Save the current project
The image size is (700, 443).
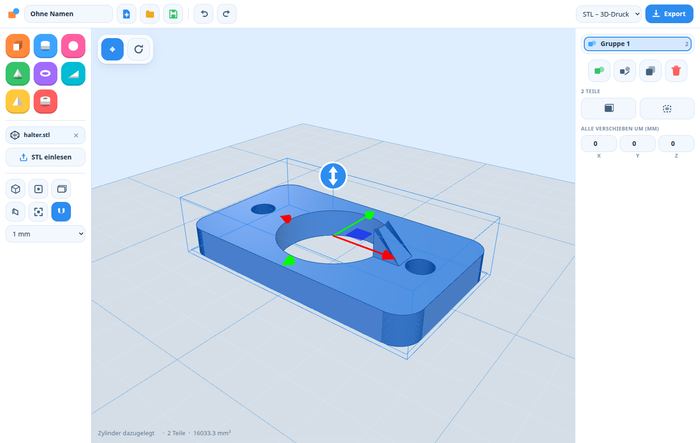point(173,14)
